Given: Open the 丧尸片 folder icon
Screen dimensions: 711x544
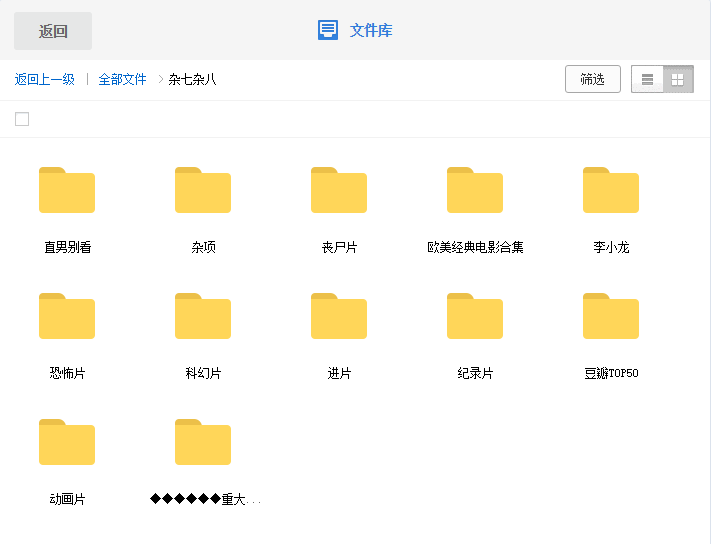Looking at the screenshot, I should pyautogui.click(x=339, y=191).
